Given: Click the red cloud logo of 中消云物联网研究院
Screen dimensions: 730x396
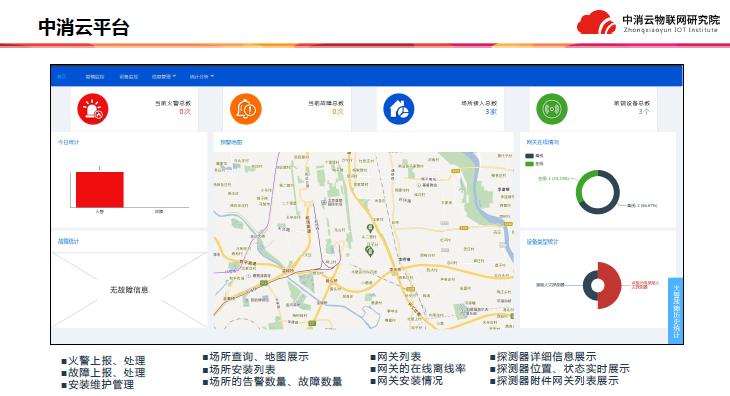Looking at the screenshot, I should pos(596,22).
